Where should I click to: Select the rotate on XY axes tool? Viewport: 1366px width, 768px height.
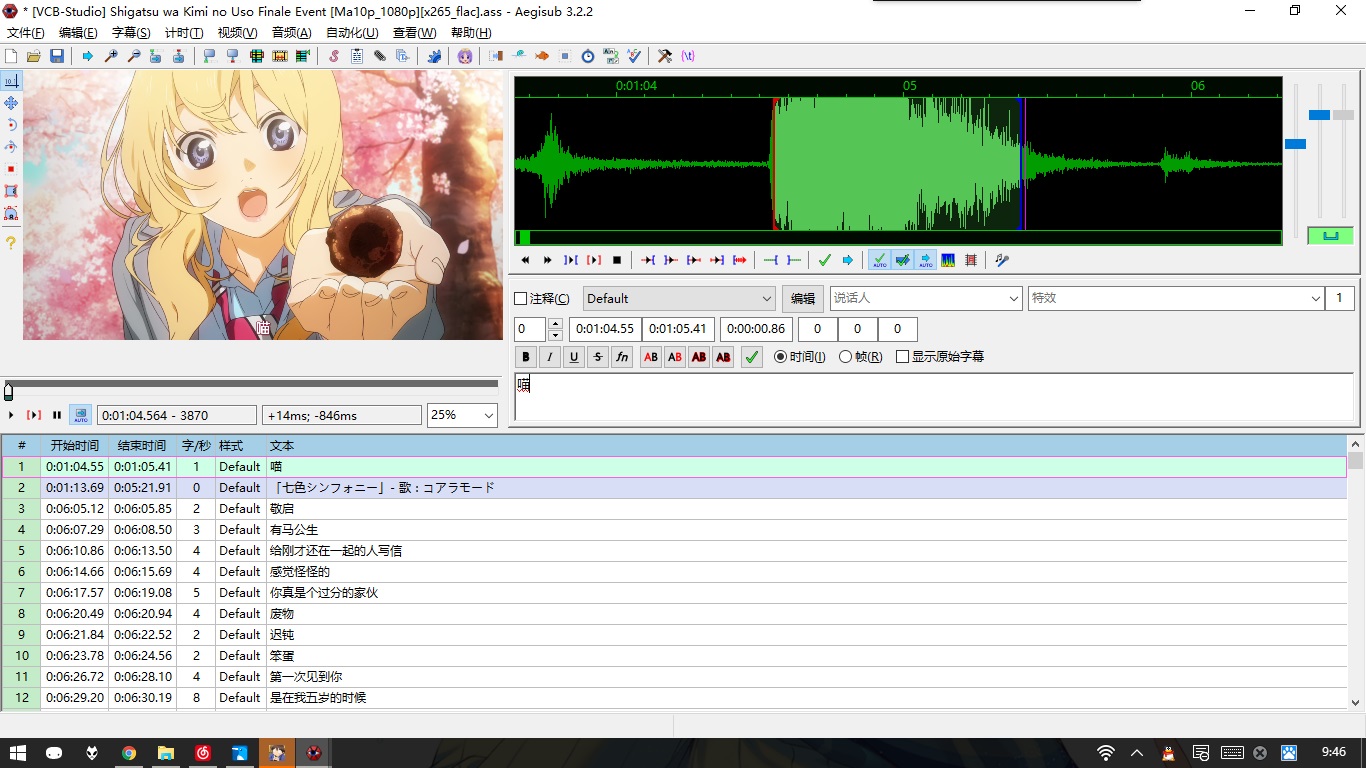pos(11,147)
